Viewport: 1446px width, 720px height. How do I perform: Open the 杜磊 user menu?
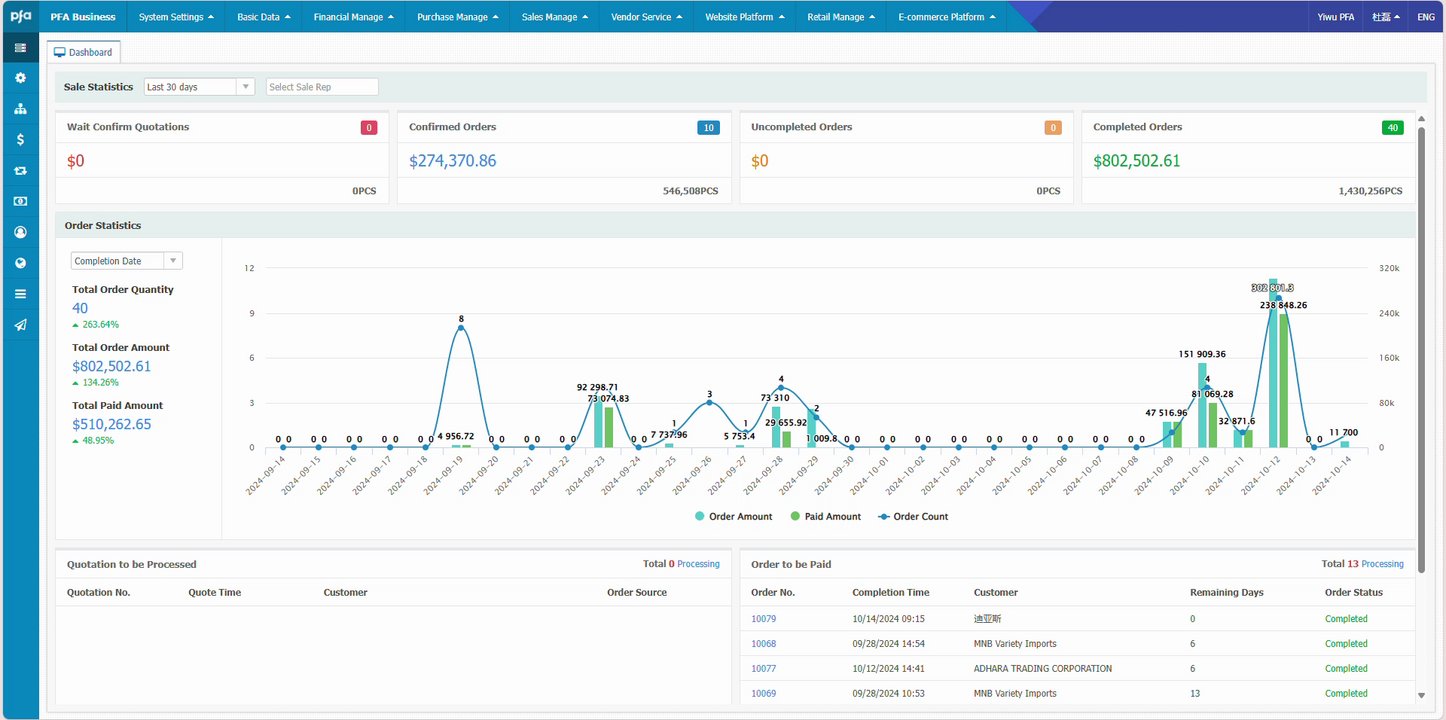pos(1385,17)
